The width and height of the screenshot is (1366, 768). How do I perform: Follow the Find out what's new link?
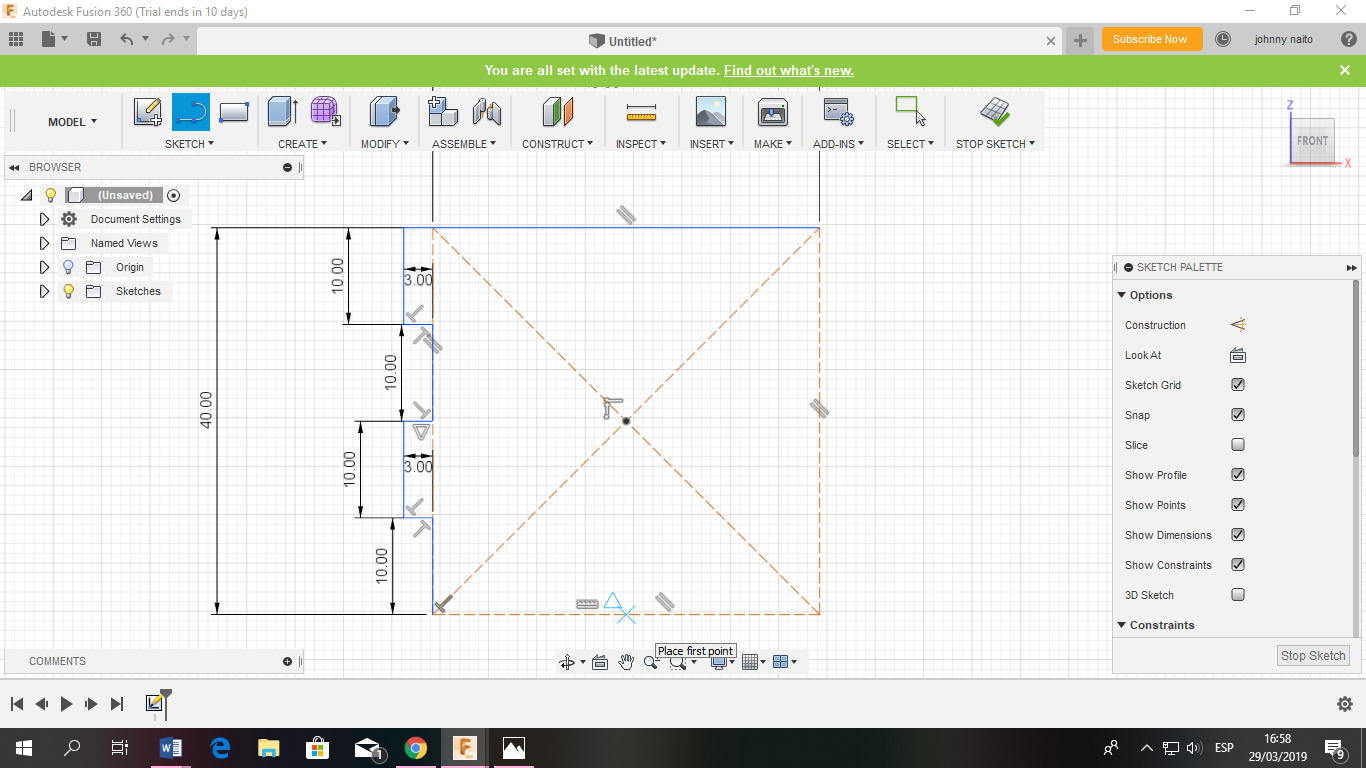coord(789,71)
